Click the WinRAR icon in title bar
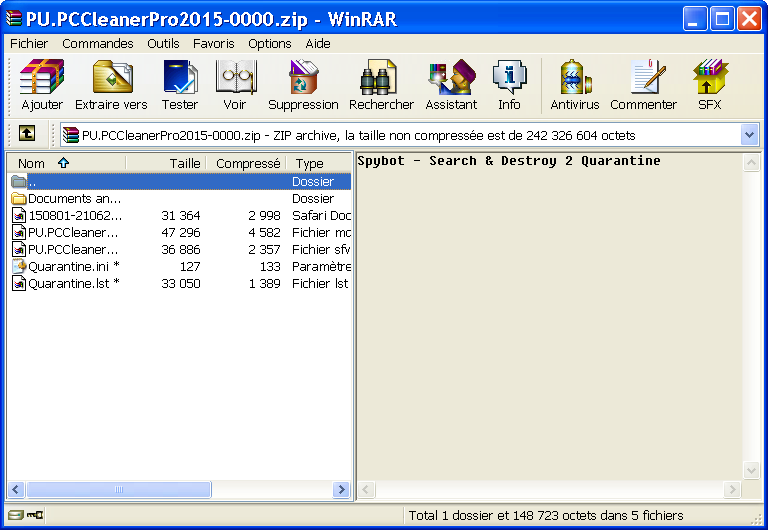The width and height of the screenshot is (768, 530). click(14, 19)
